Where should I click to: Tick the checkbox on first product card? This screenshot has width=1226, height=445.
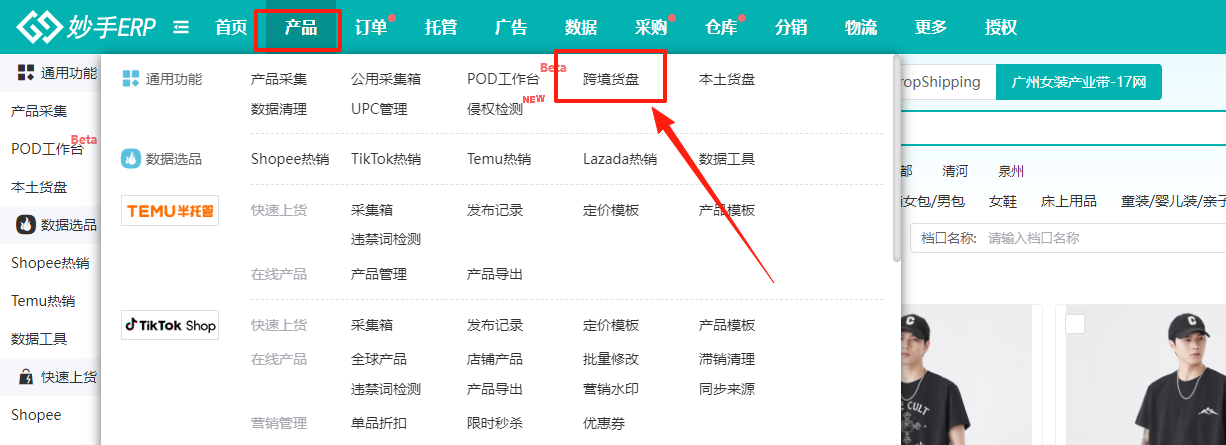[1074, 324]
